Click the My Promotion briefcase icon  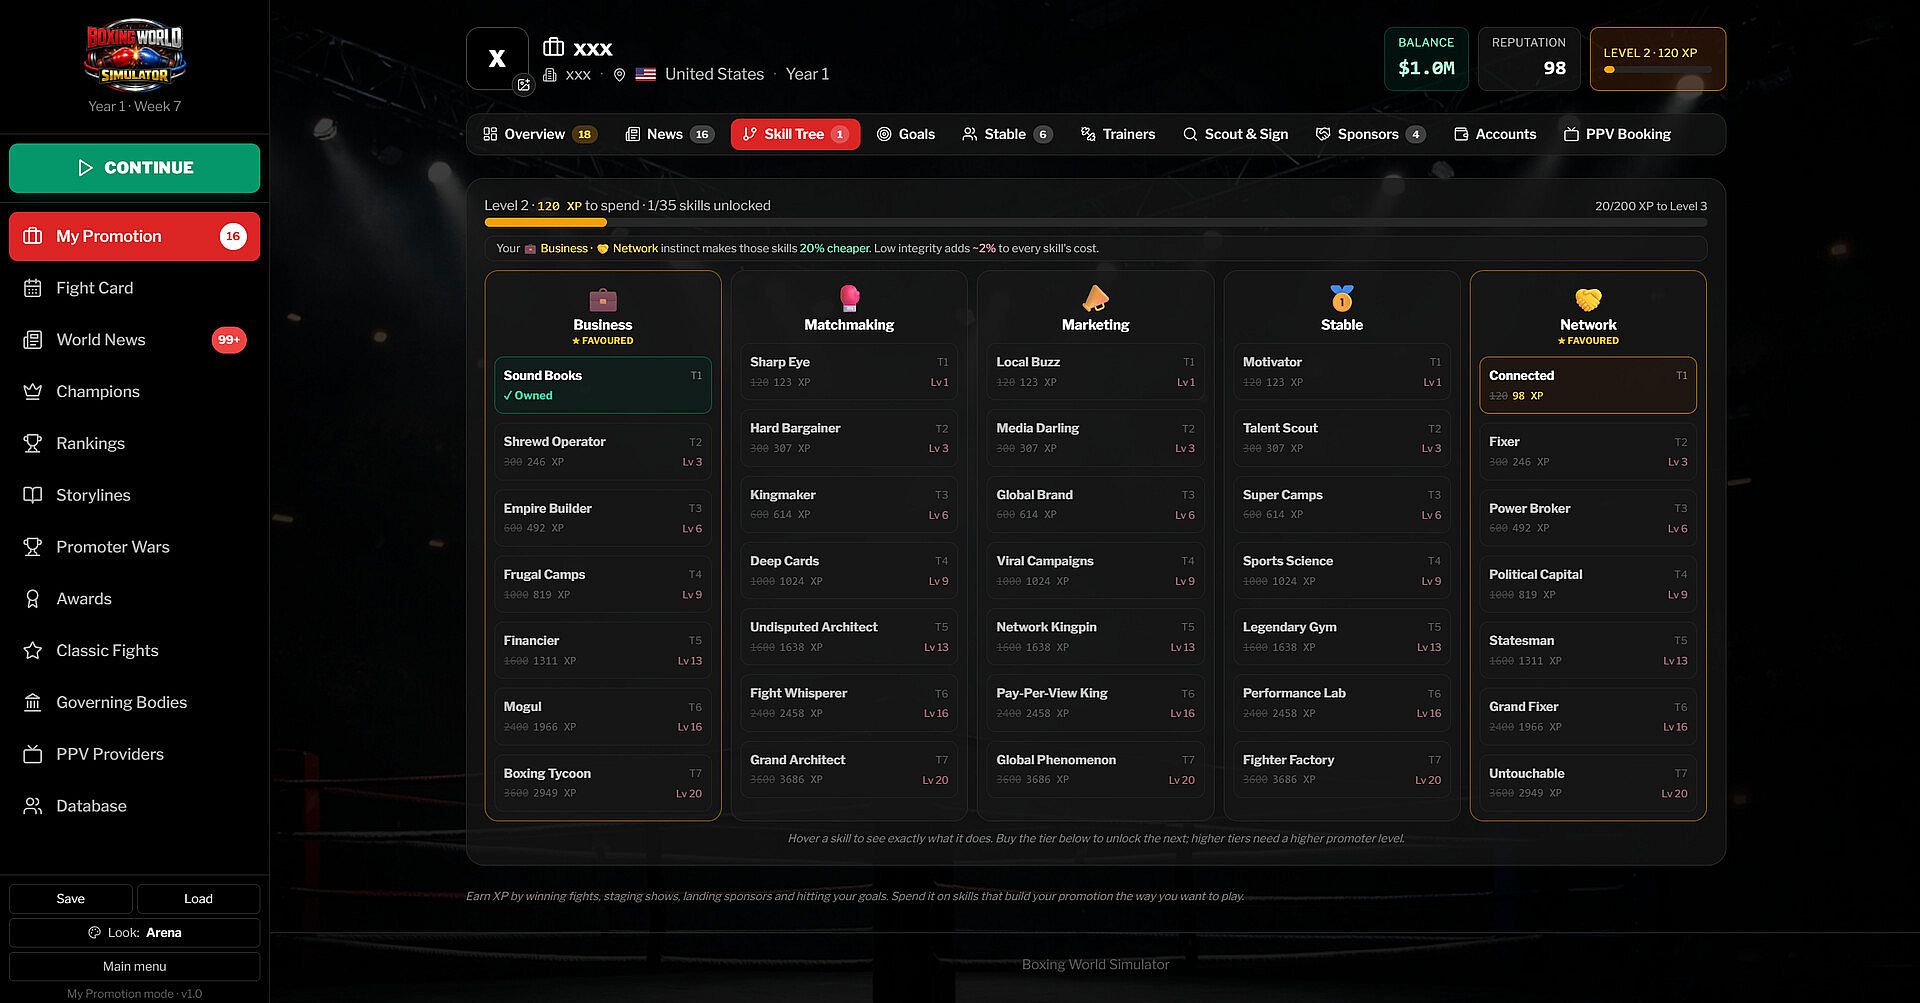pos(33,236)
